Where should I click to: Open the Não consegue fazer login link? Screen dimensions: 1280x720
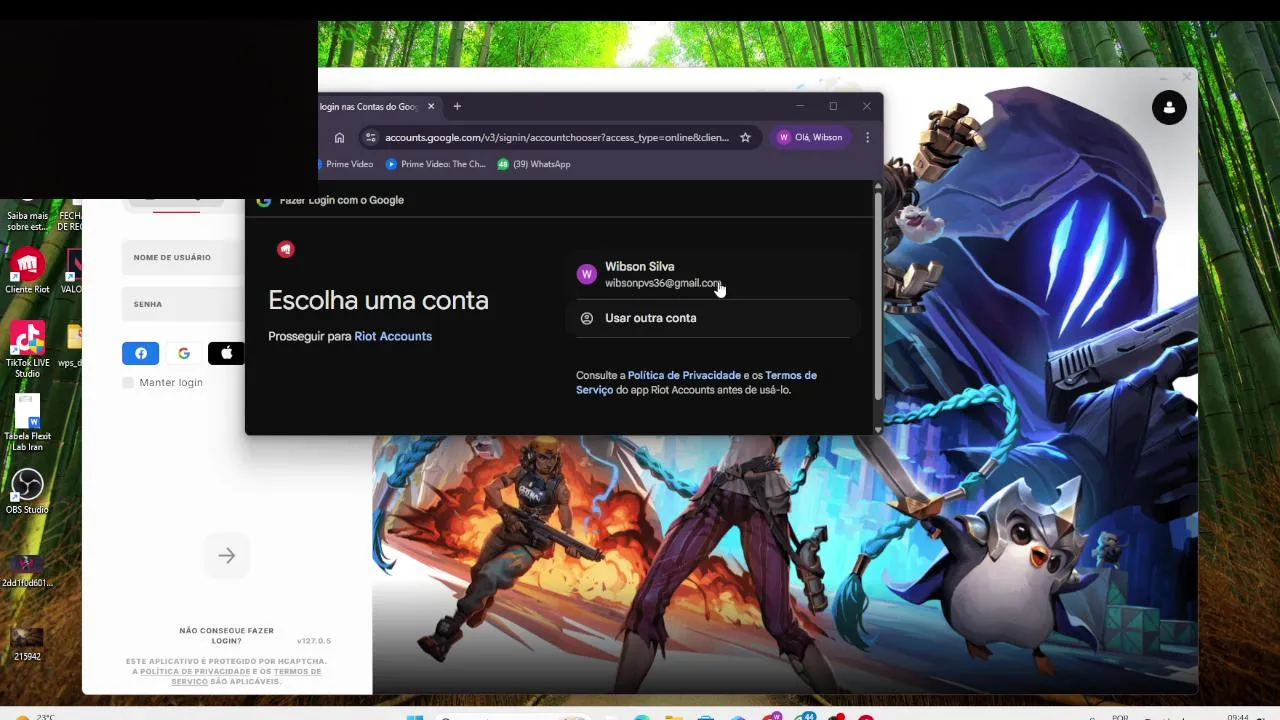coord(226,635)
